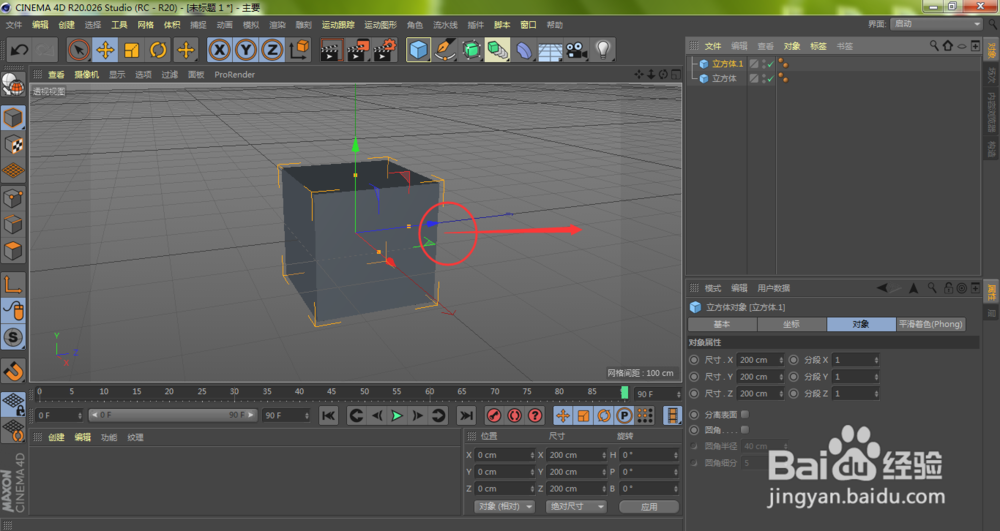This screenshot has height=531, width=1000.
Task: Toggle the coordinate system icon
Action: pos(299,50)
